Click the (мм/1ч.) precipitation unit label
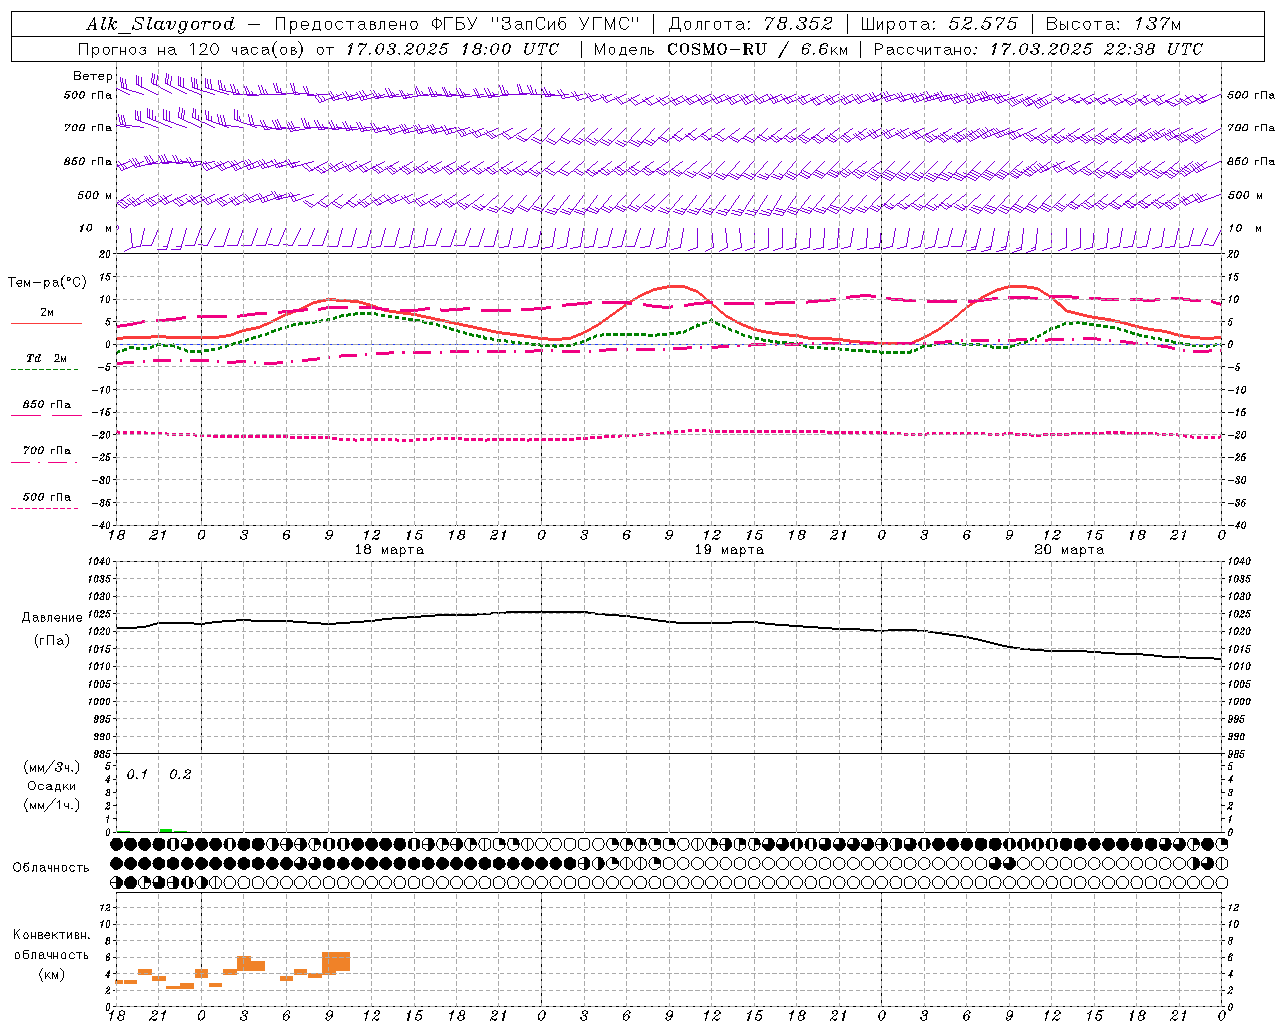This screenshot has width=1280, height=1024. click(x=52, y=805)
